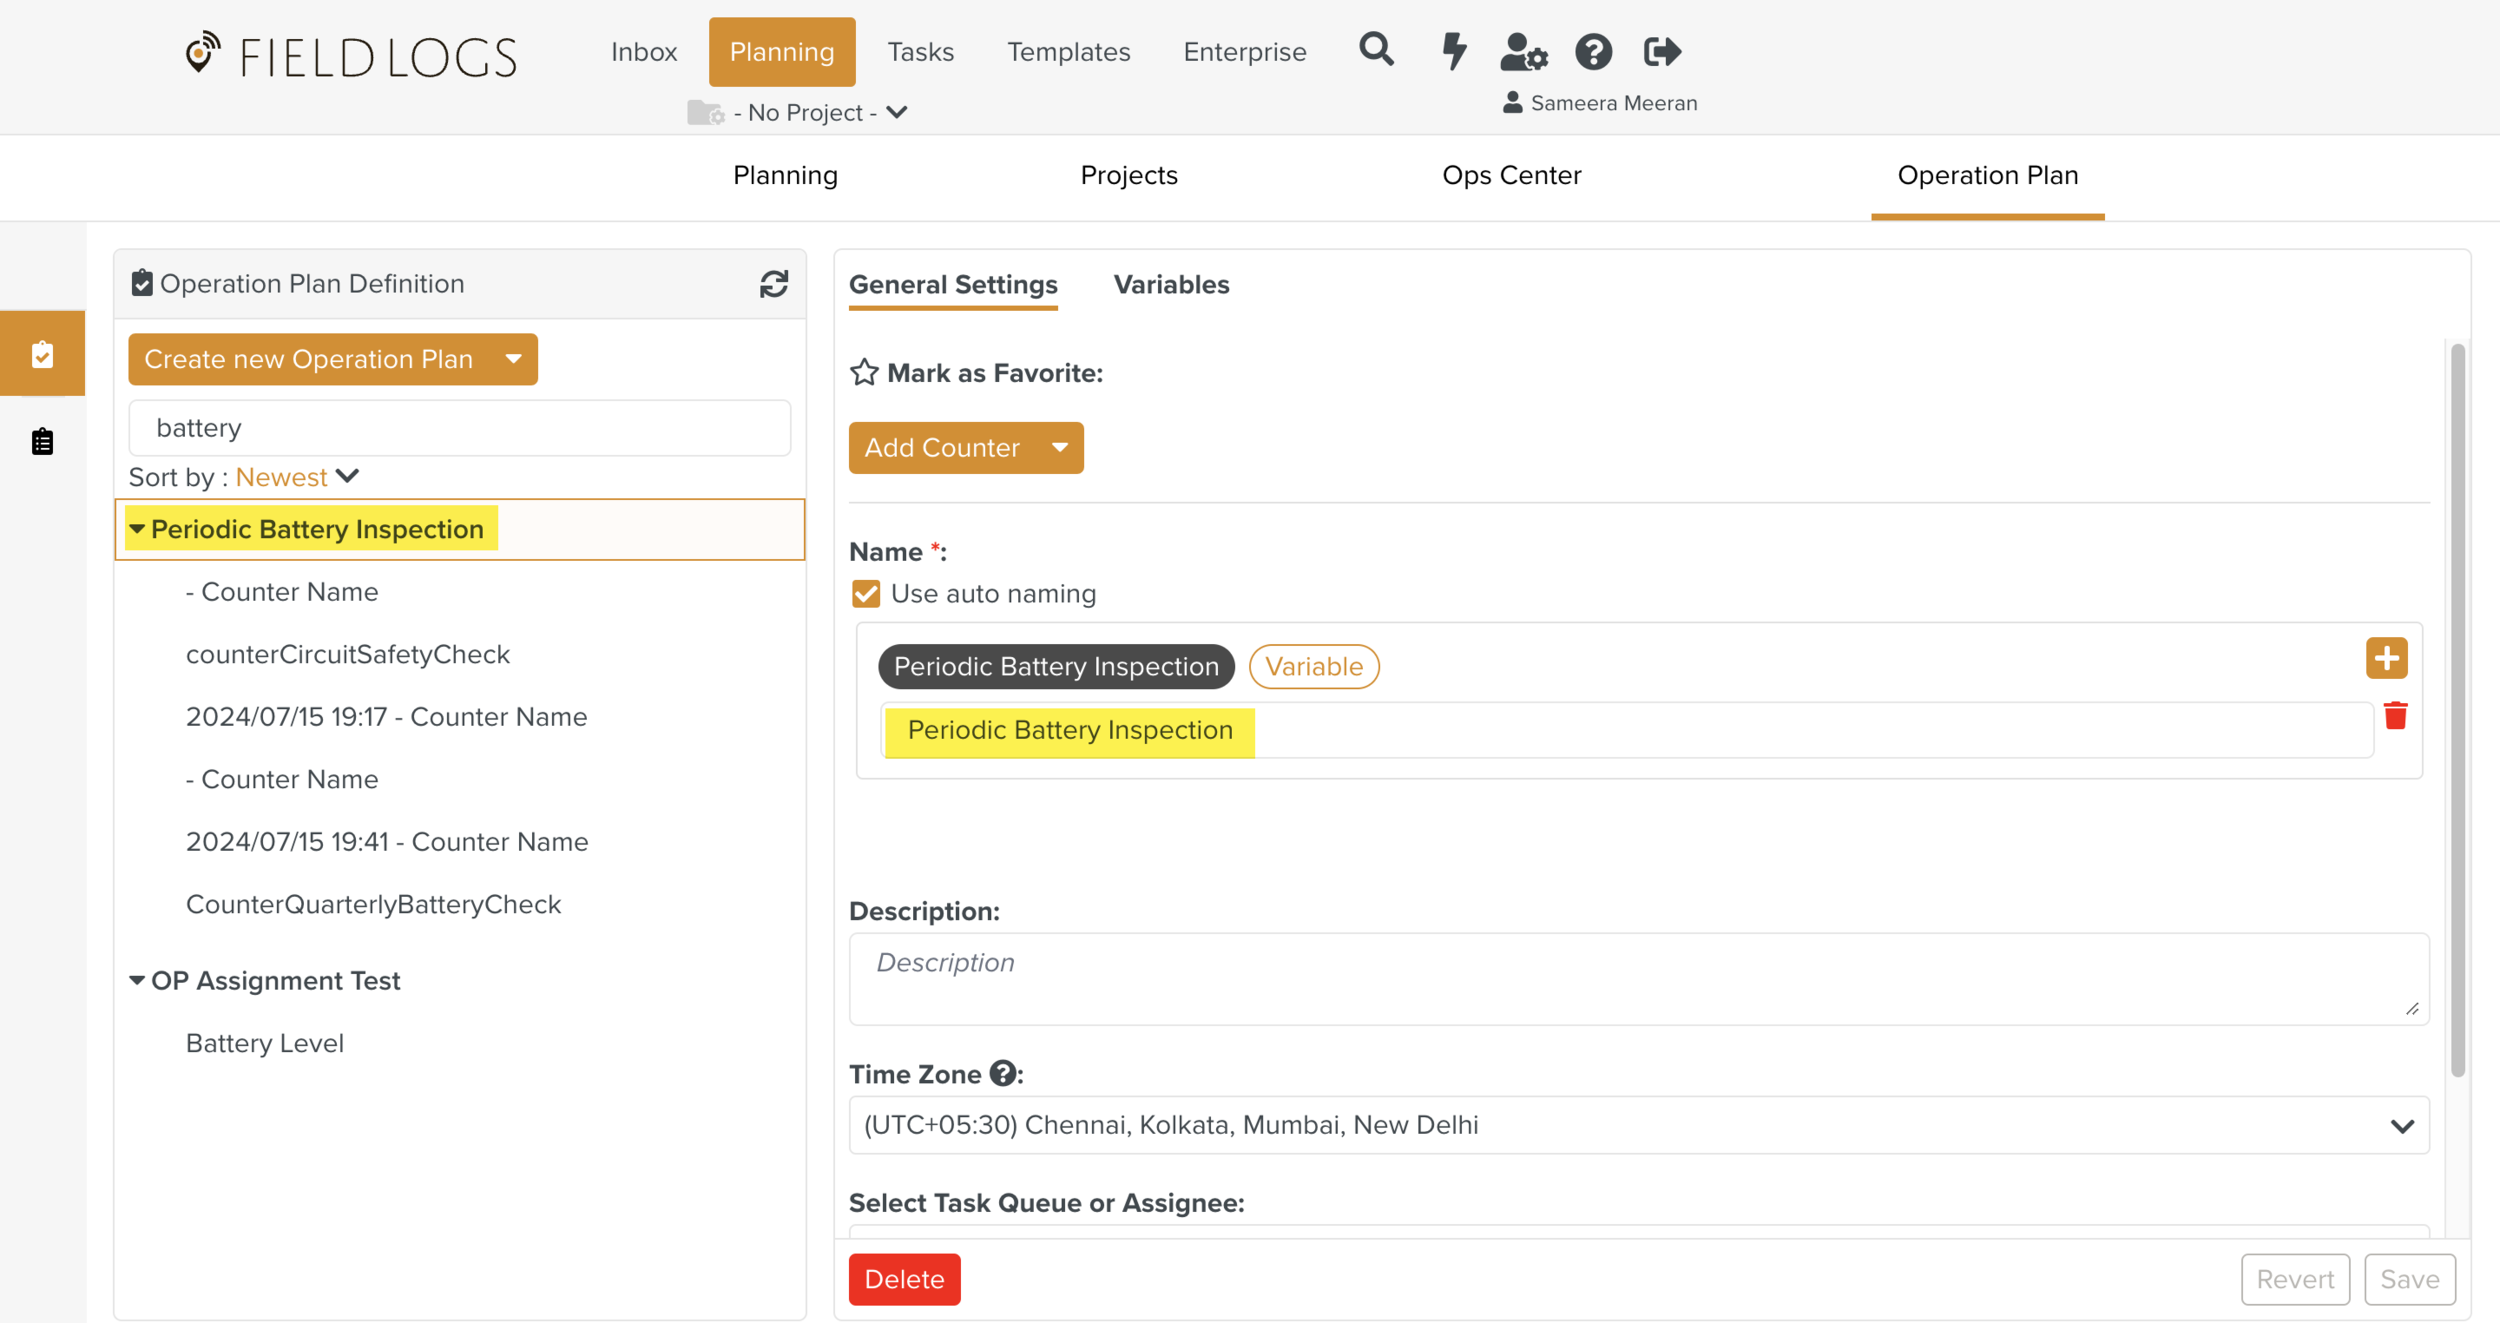Collapse Periodic Battery Inspection tree node
The width and height of the screenshot is (2500, 1323).
tap(138, 529)
